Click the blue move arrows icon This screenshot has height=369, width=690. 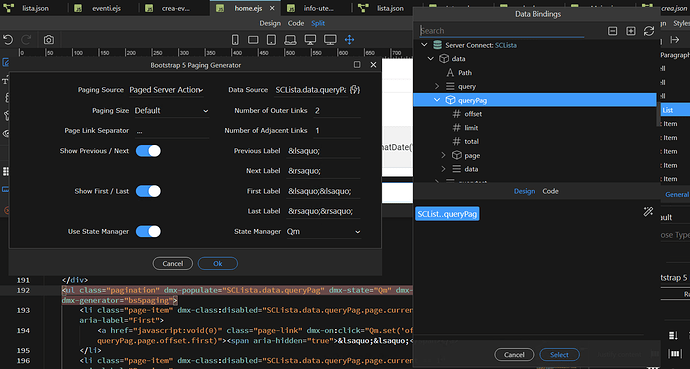click(349, 40)
